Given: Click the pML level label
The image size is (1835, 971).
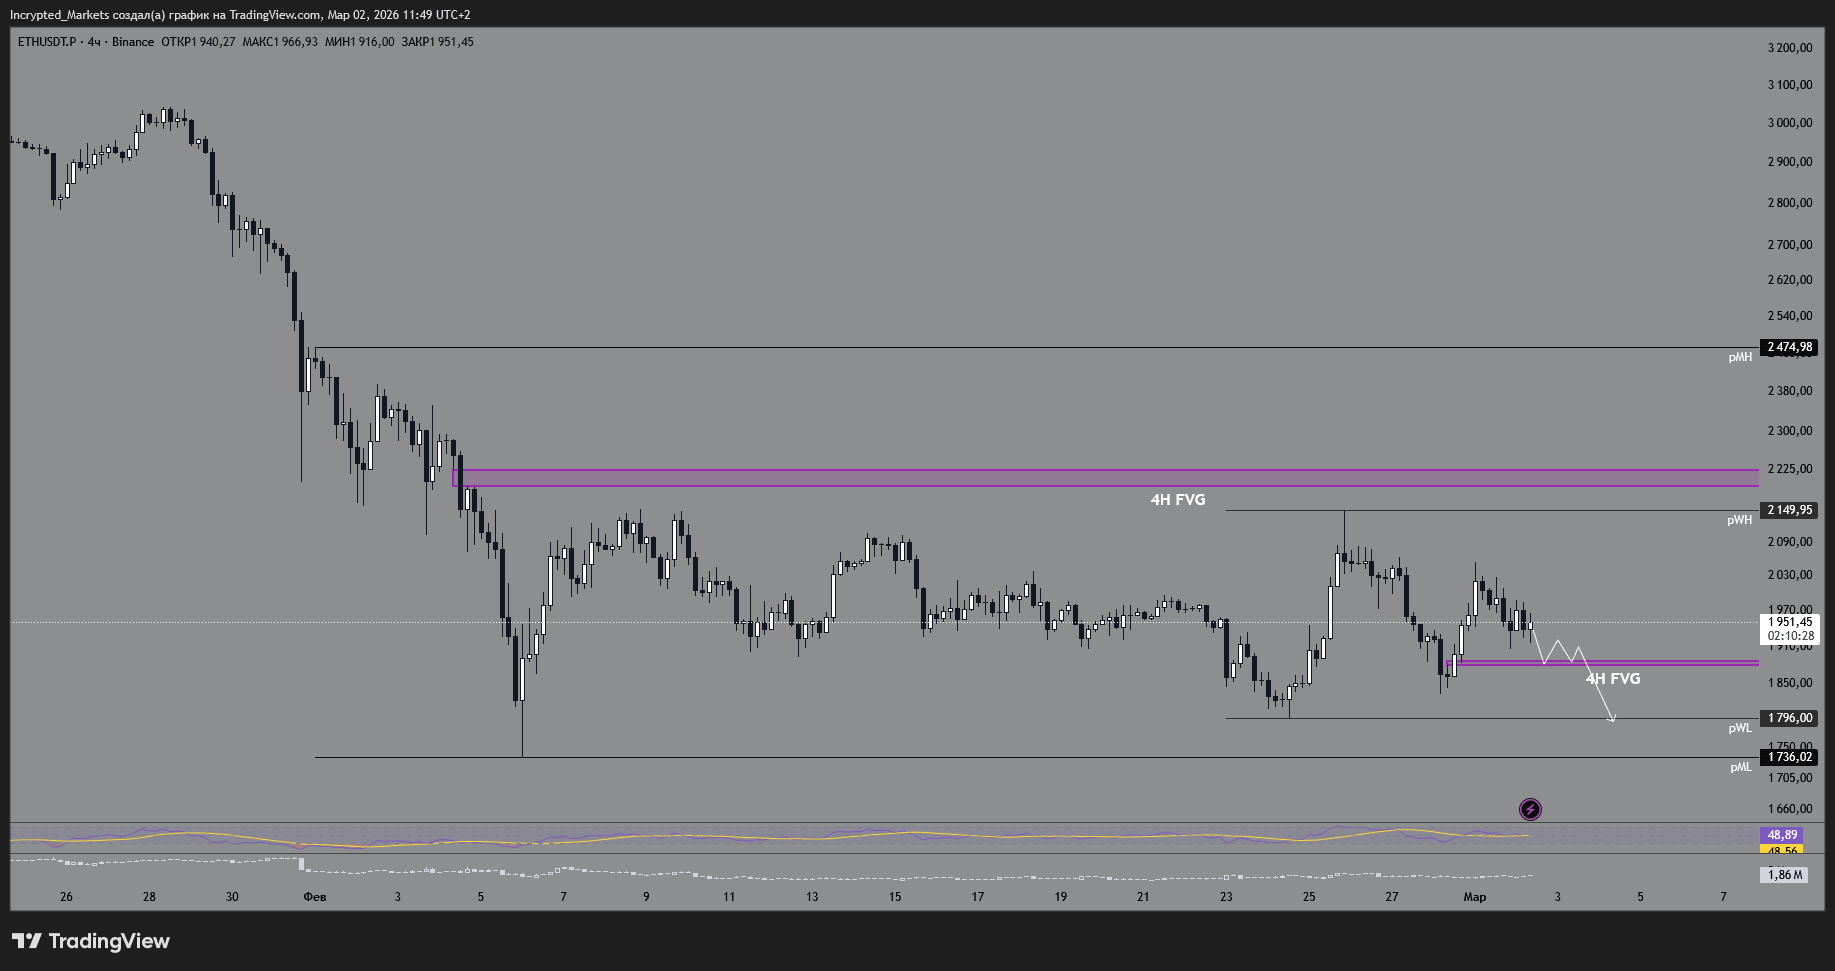Looking at the screenshot, I should (1741, 767).
